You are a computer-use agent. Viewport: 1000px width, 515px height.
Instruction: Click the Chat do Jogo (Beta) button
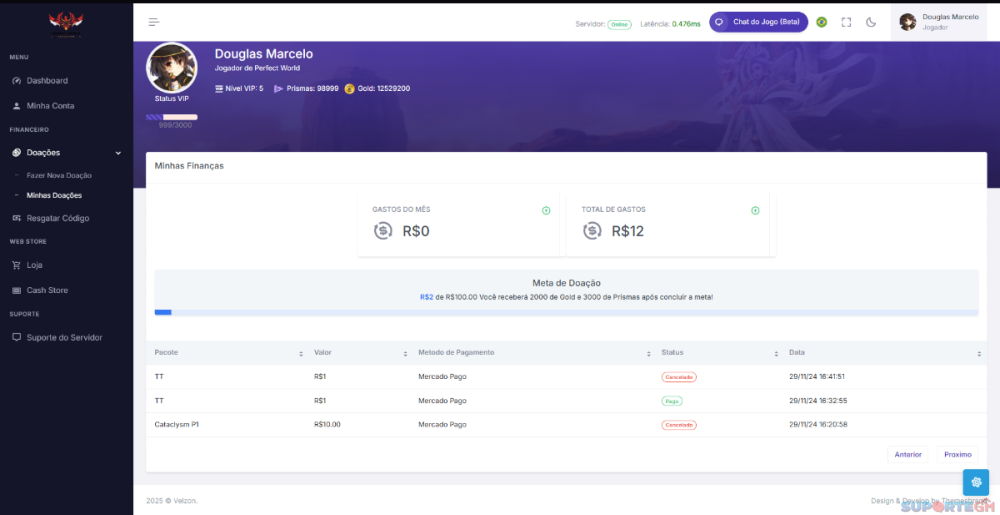click(759, 22)
